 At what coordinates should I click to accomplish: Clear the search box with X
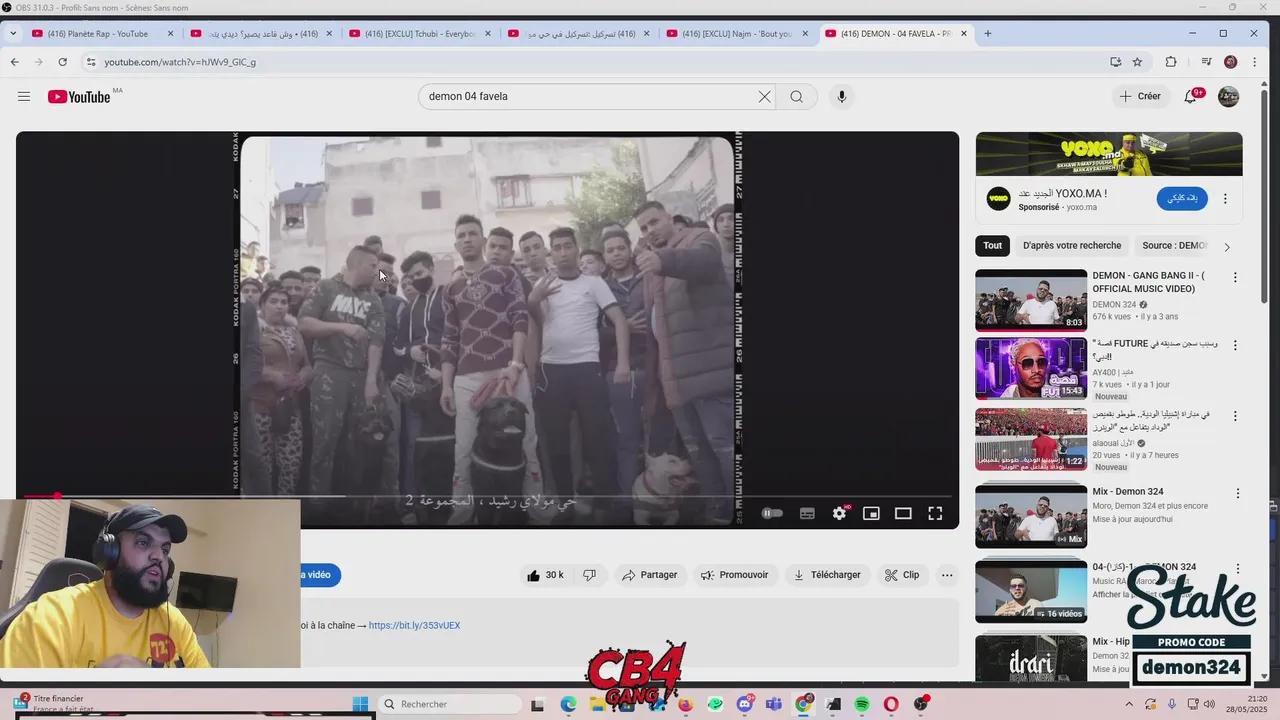(x=764, y=96)
